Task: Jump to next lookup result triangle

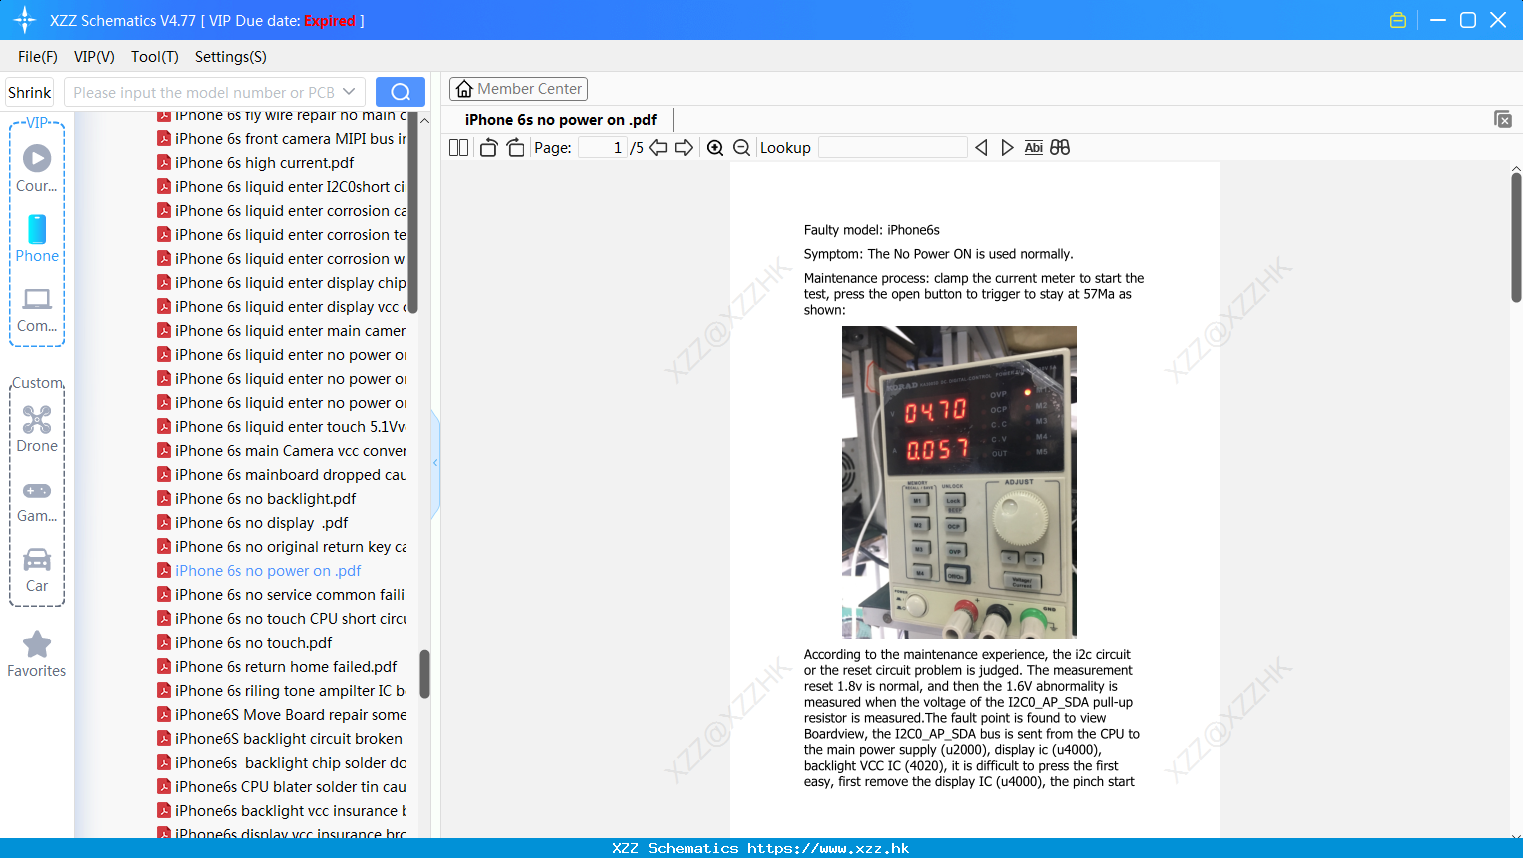Action: pos(1007,148)
